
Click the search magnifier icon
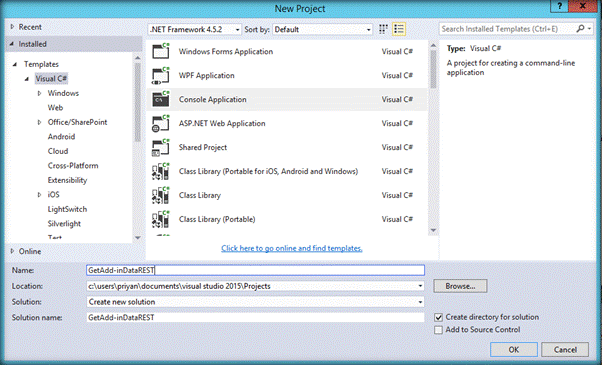tap(580, 28)
